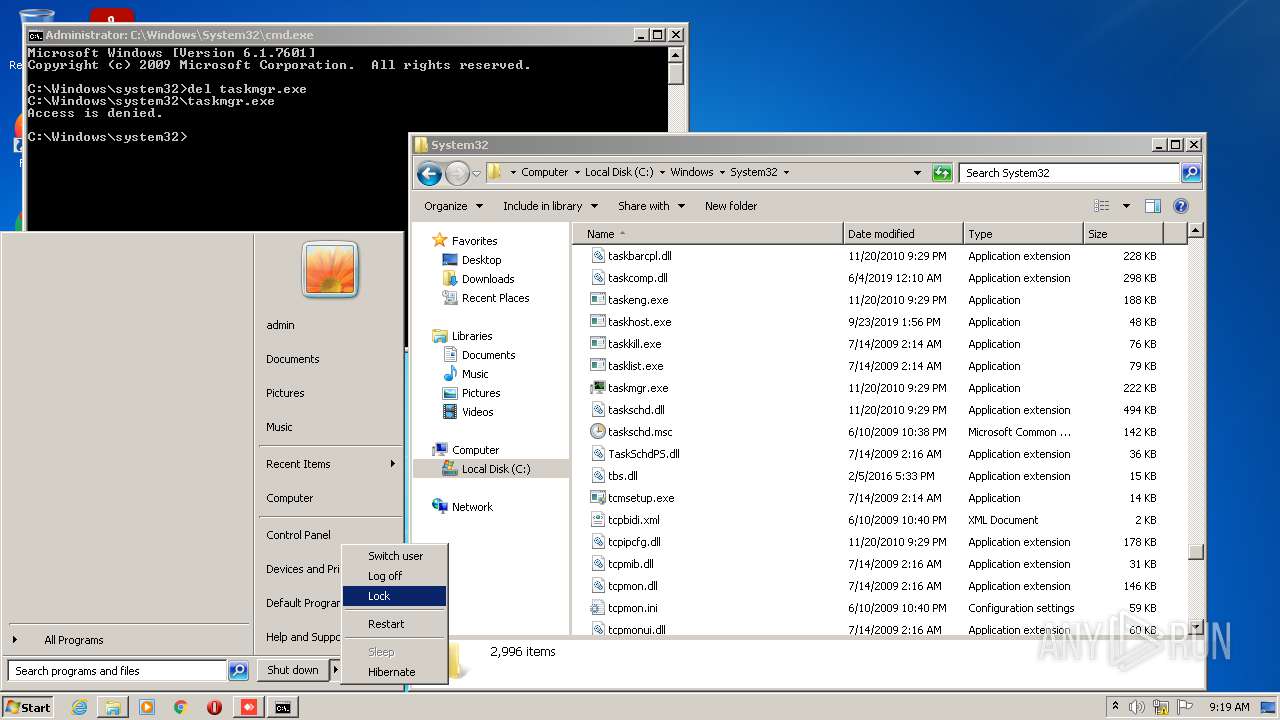Toggle the preview pane icon
This screenshot has height=720, width=1280.
coord(1153,206)
